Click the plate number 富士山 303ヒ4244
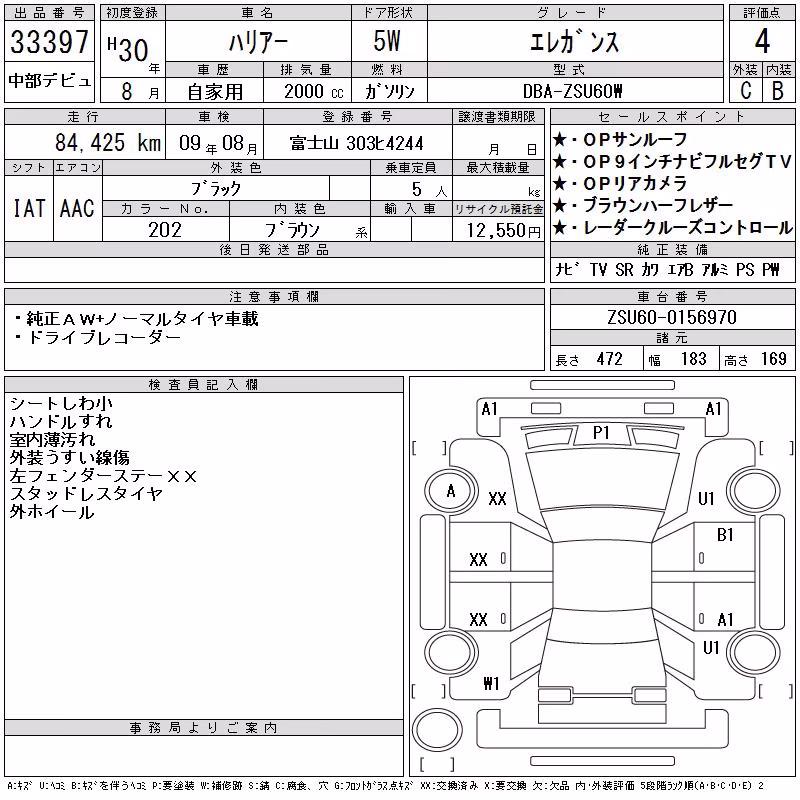Image resolution: width=800 pixels, height=800 pixels. click(x=357, y=143)
